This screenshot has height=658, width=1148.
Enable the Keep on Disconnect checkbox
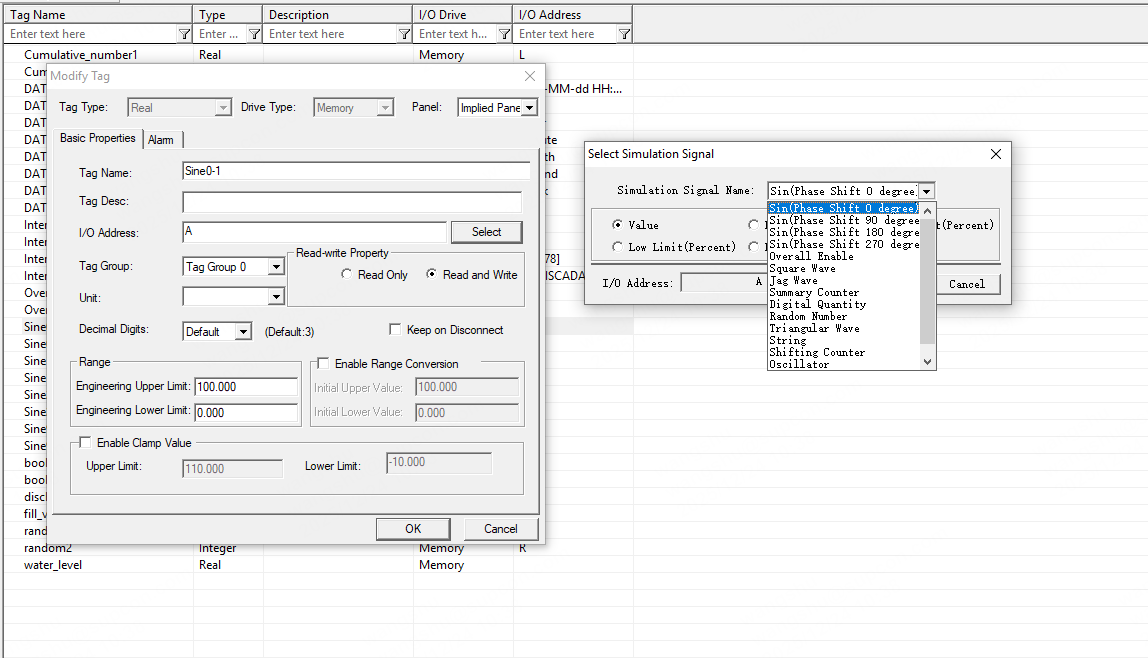click(x=395, y=330)
